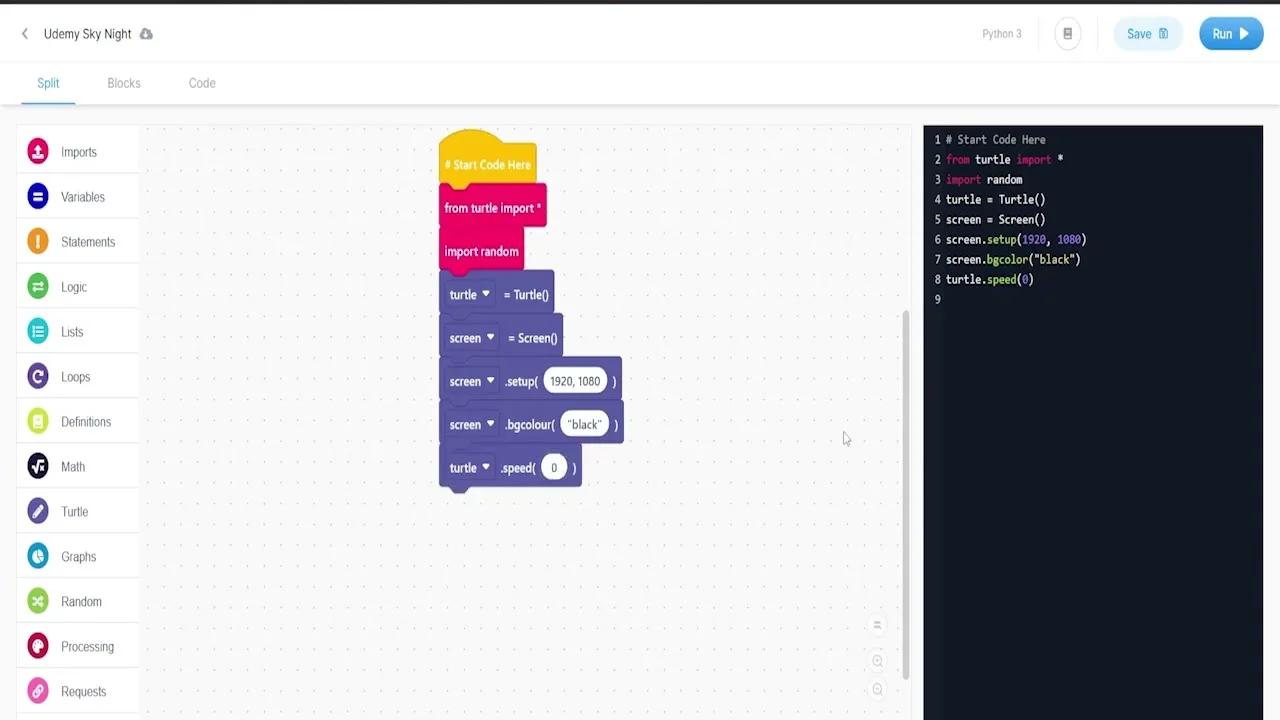The image size is (1280, 720).
Task: Open the Loops block category icon
Action: coord(38,377)
